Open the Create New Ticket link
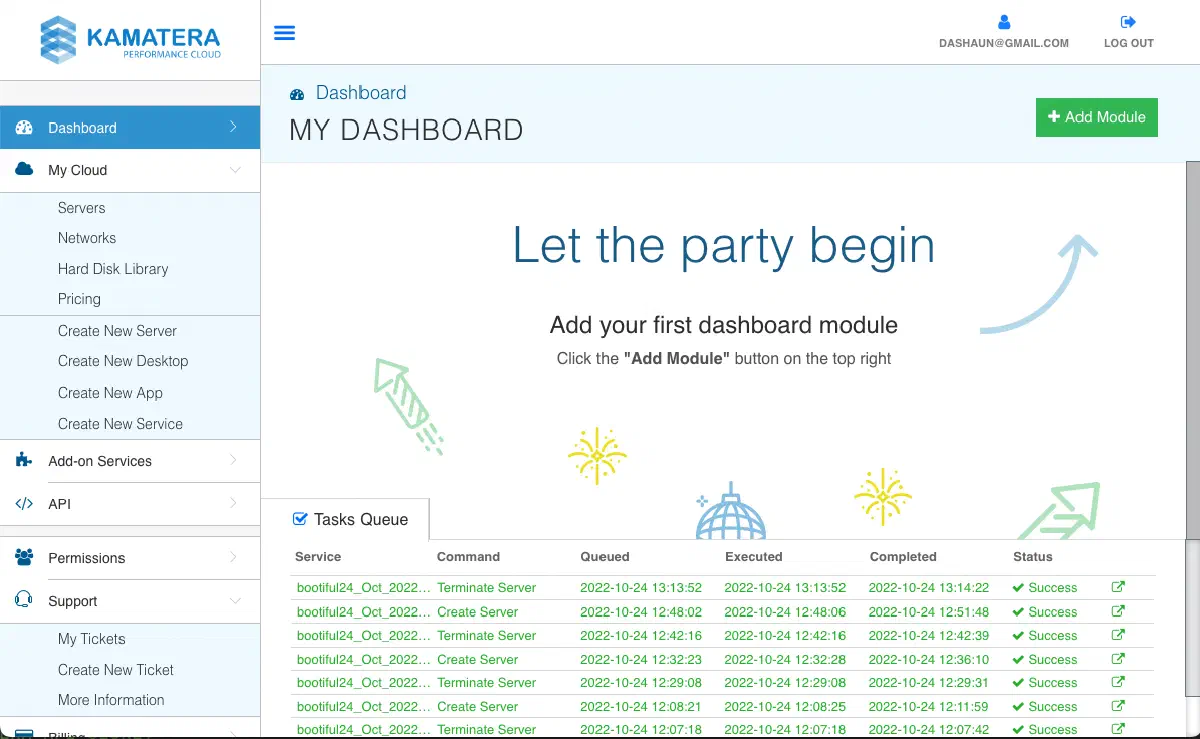This screenshot has height=739, width=1200. (116, 670)
